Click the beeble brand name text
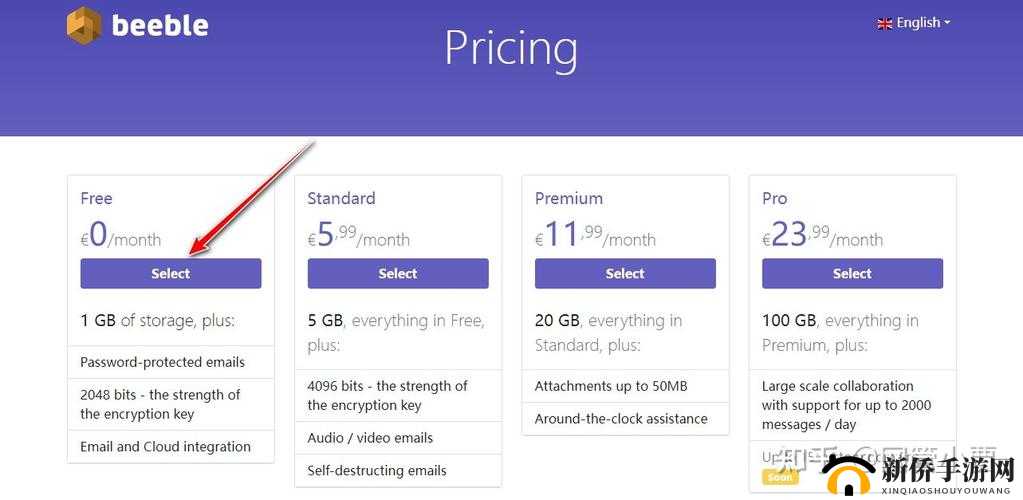 tap(160, 25)
